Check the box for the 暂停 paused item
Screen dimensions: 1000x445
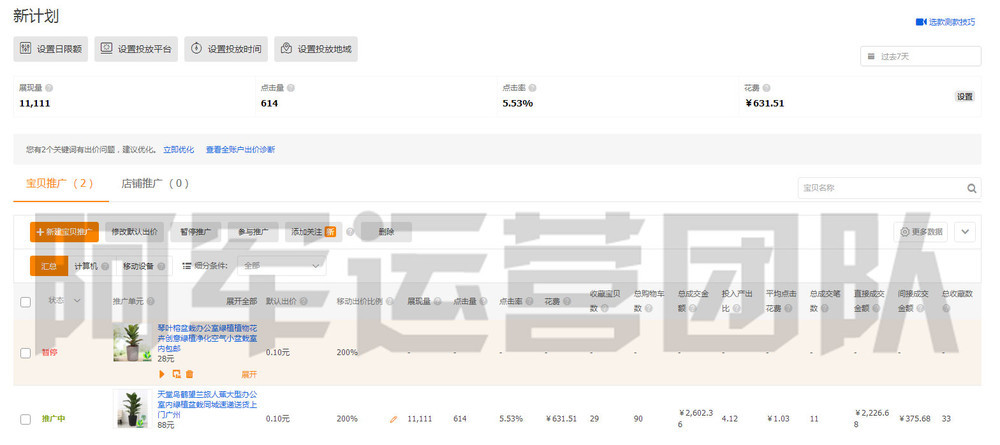(26, 352)
